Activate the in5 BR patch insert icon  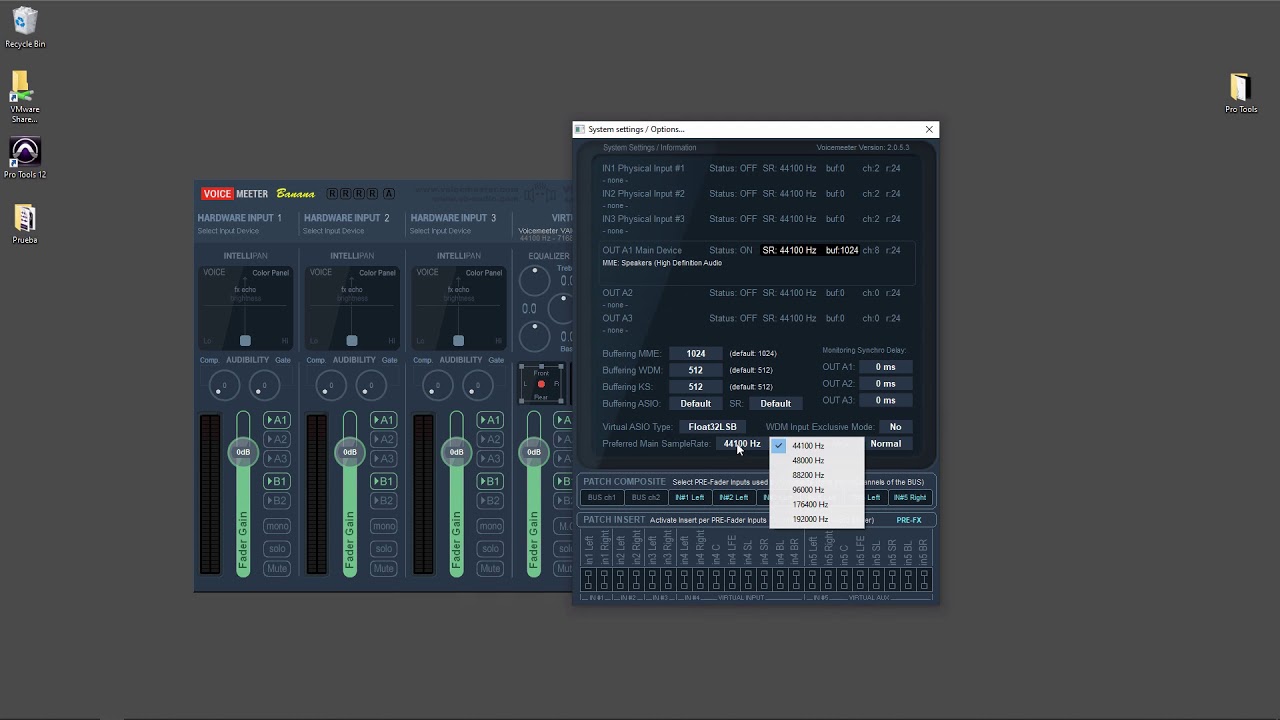point(924,579)
